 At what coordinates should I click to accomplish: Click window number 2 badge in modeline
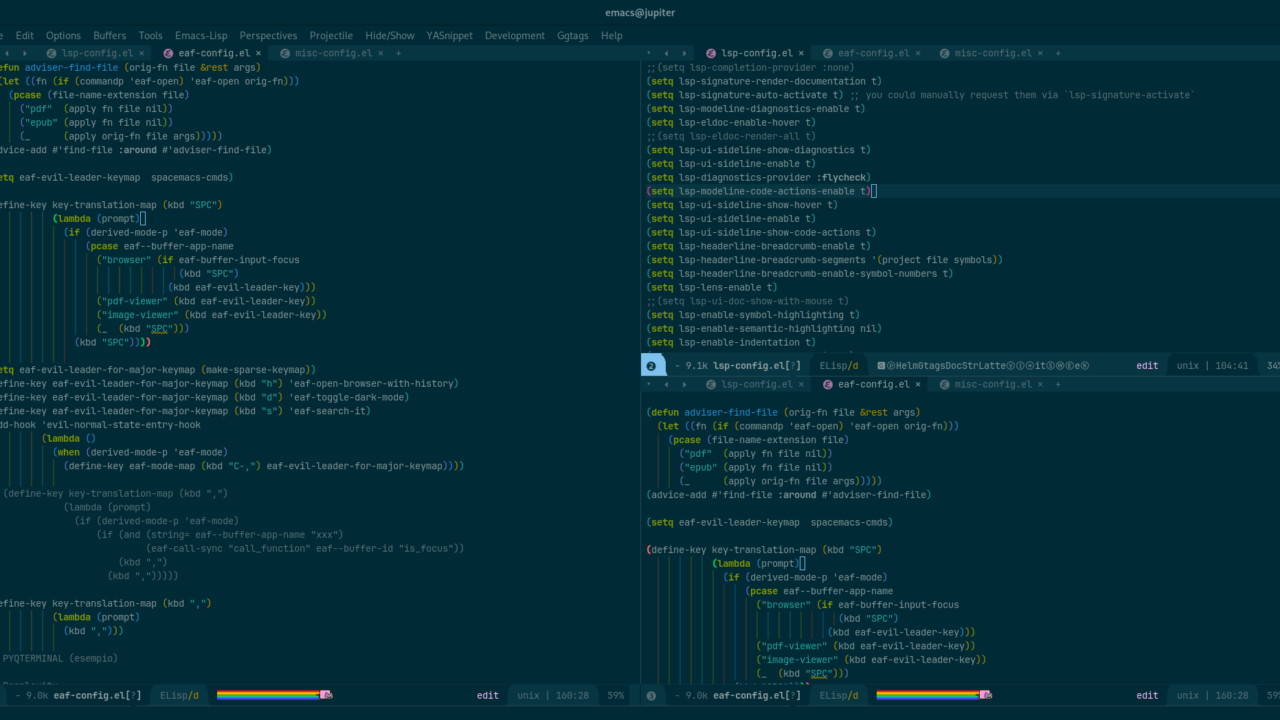pos(651,366)
